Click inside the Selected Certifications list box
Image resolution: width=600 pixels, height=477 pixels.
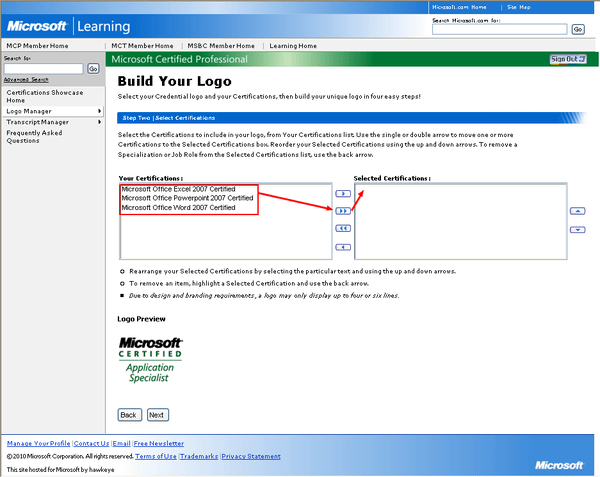click(x=461, y=221)
